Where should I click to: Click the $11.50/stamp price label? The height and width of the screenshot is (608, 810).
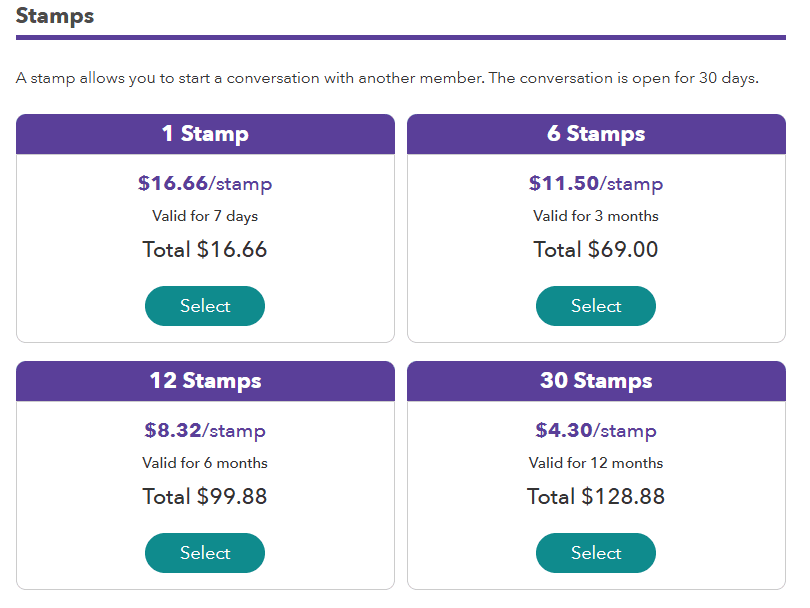tap(596, 184)
